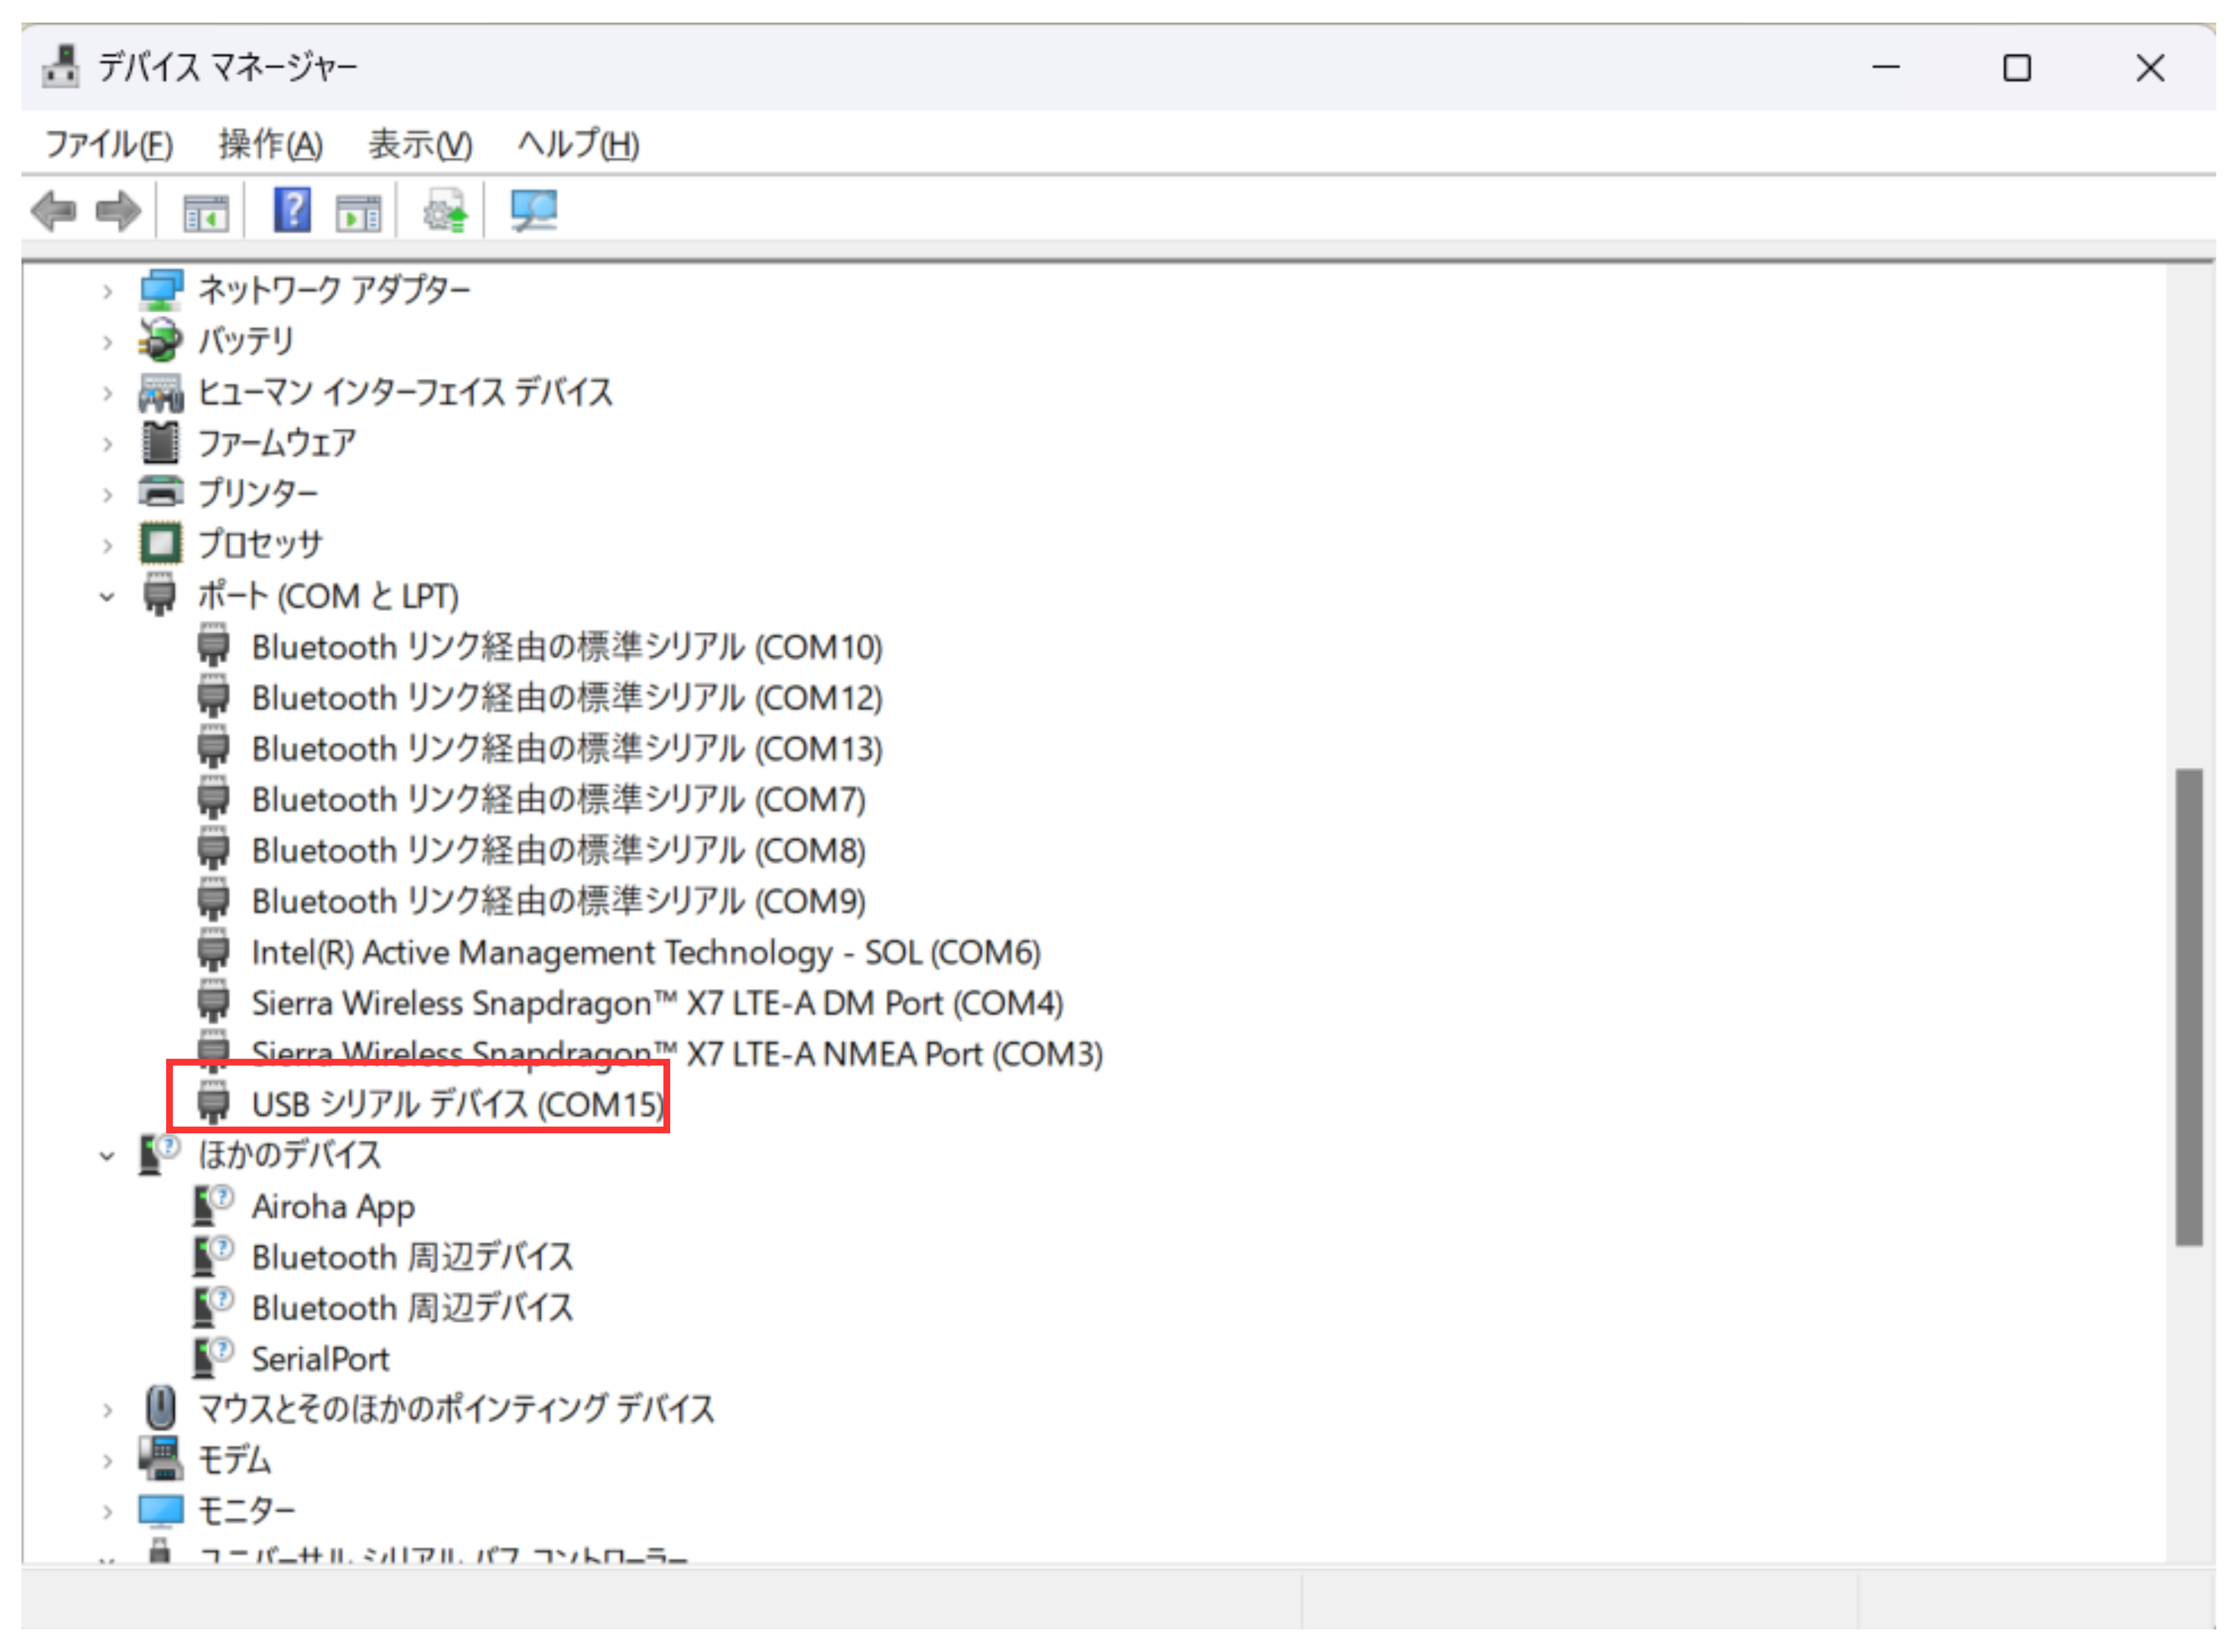This screenshot has height=1652, width=2240.
Task: Click the show/hide action pane icon
Action: pos(358,212)
